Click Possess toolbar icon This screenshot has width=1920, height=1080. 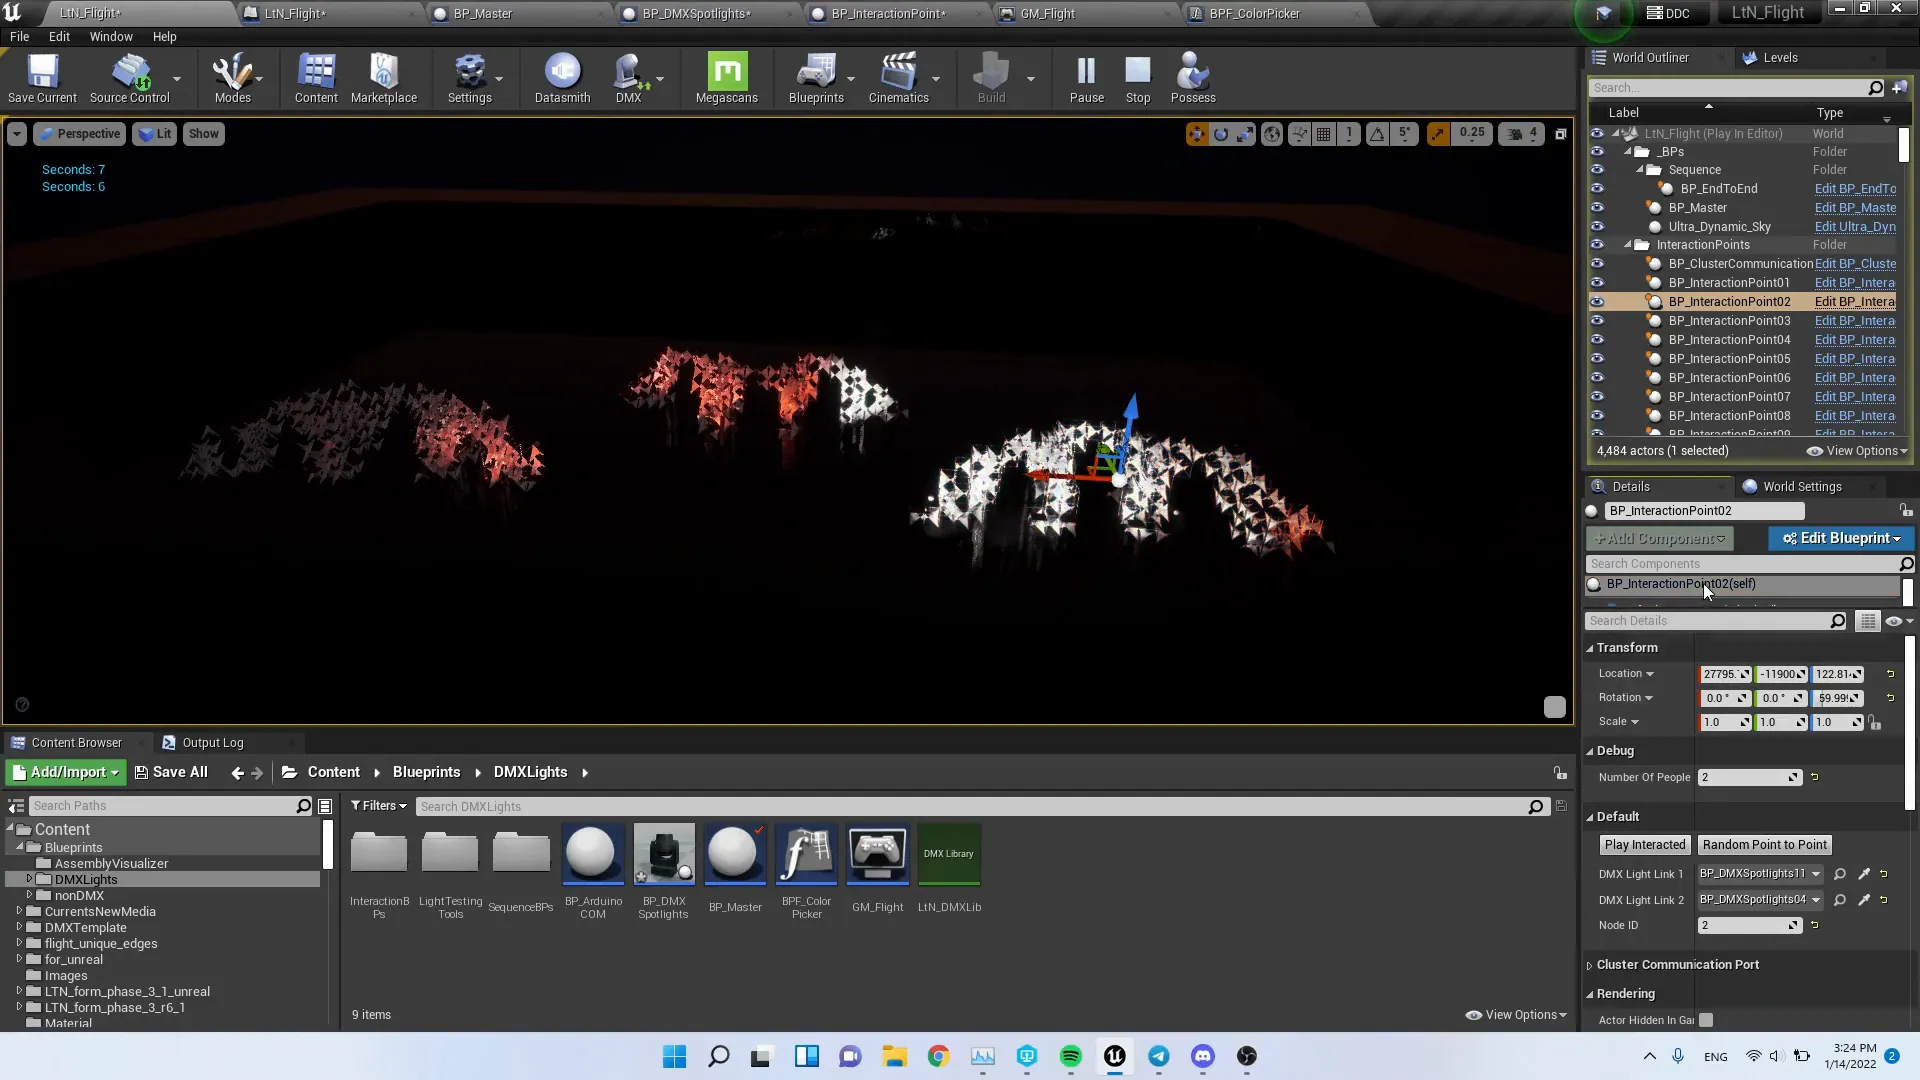pos(1193,78)
